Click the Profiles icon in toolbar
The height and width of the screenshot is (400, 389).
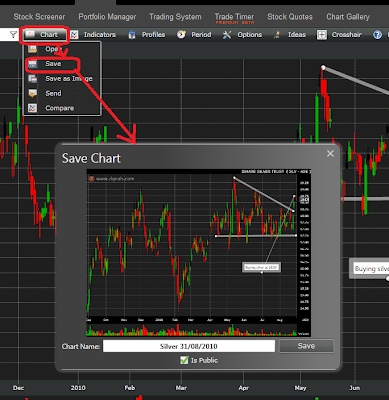(132, 35)
